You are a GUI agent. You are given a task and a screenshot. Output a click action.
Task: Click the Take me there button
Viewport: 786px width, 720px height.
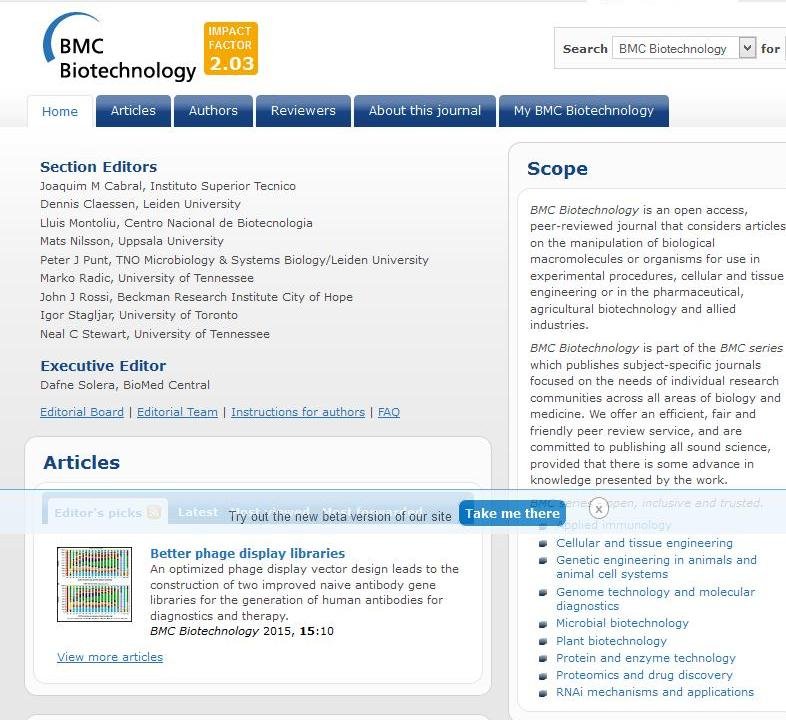click(512, 513)
